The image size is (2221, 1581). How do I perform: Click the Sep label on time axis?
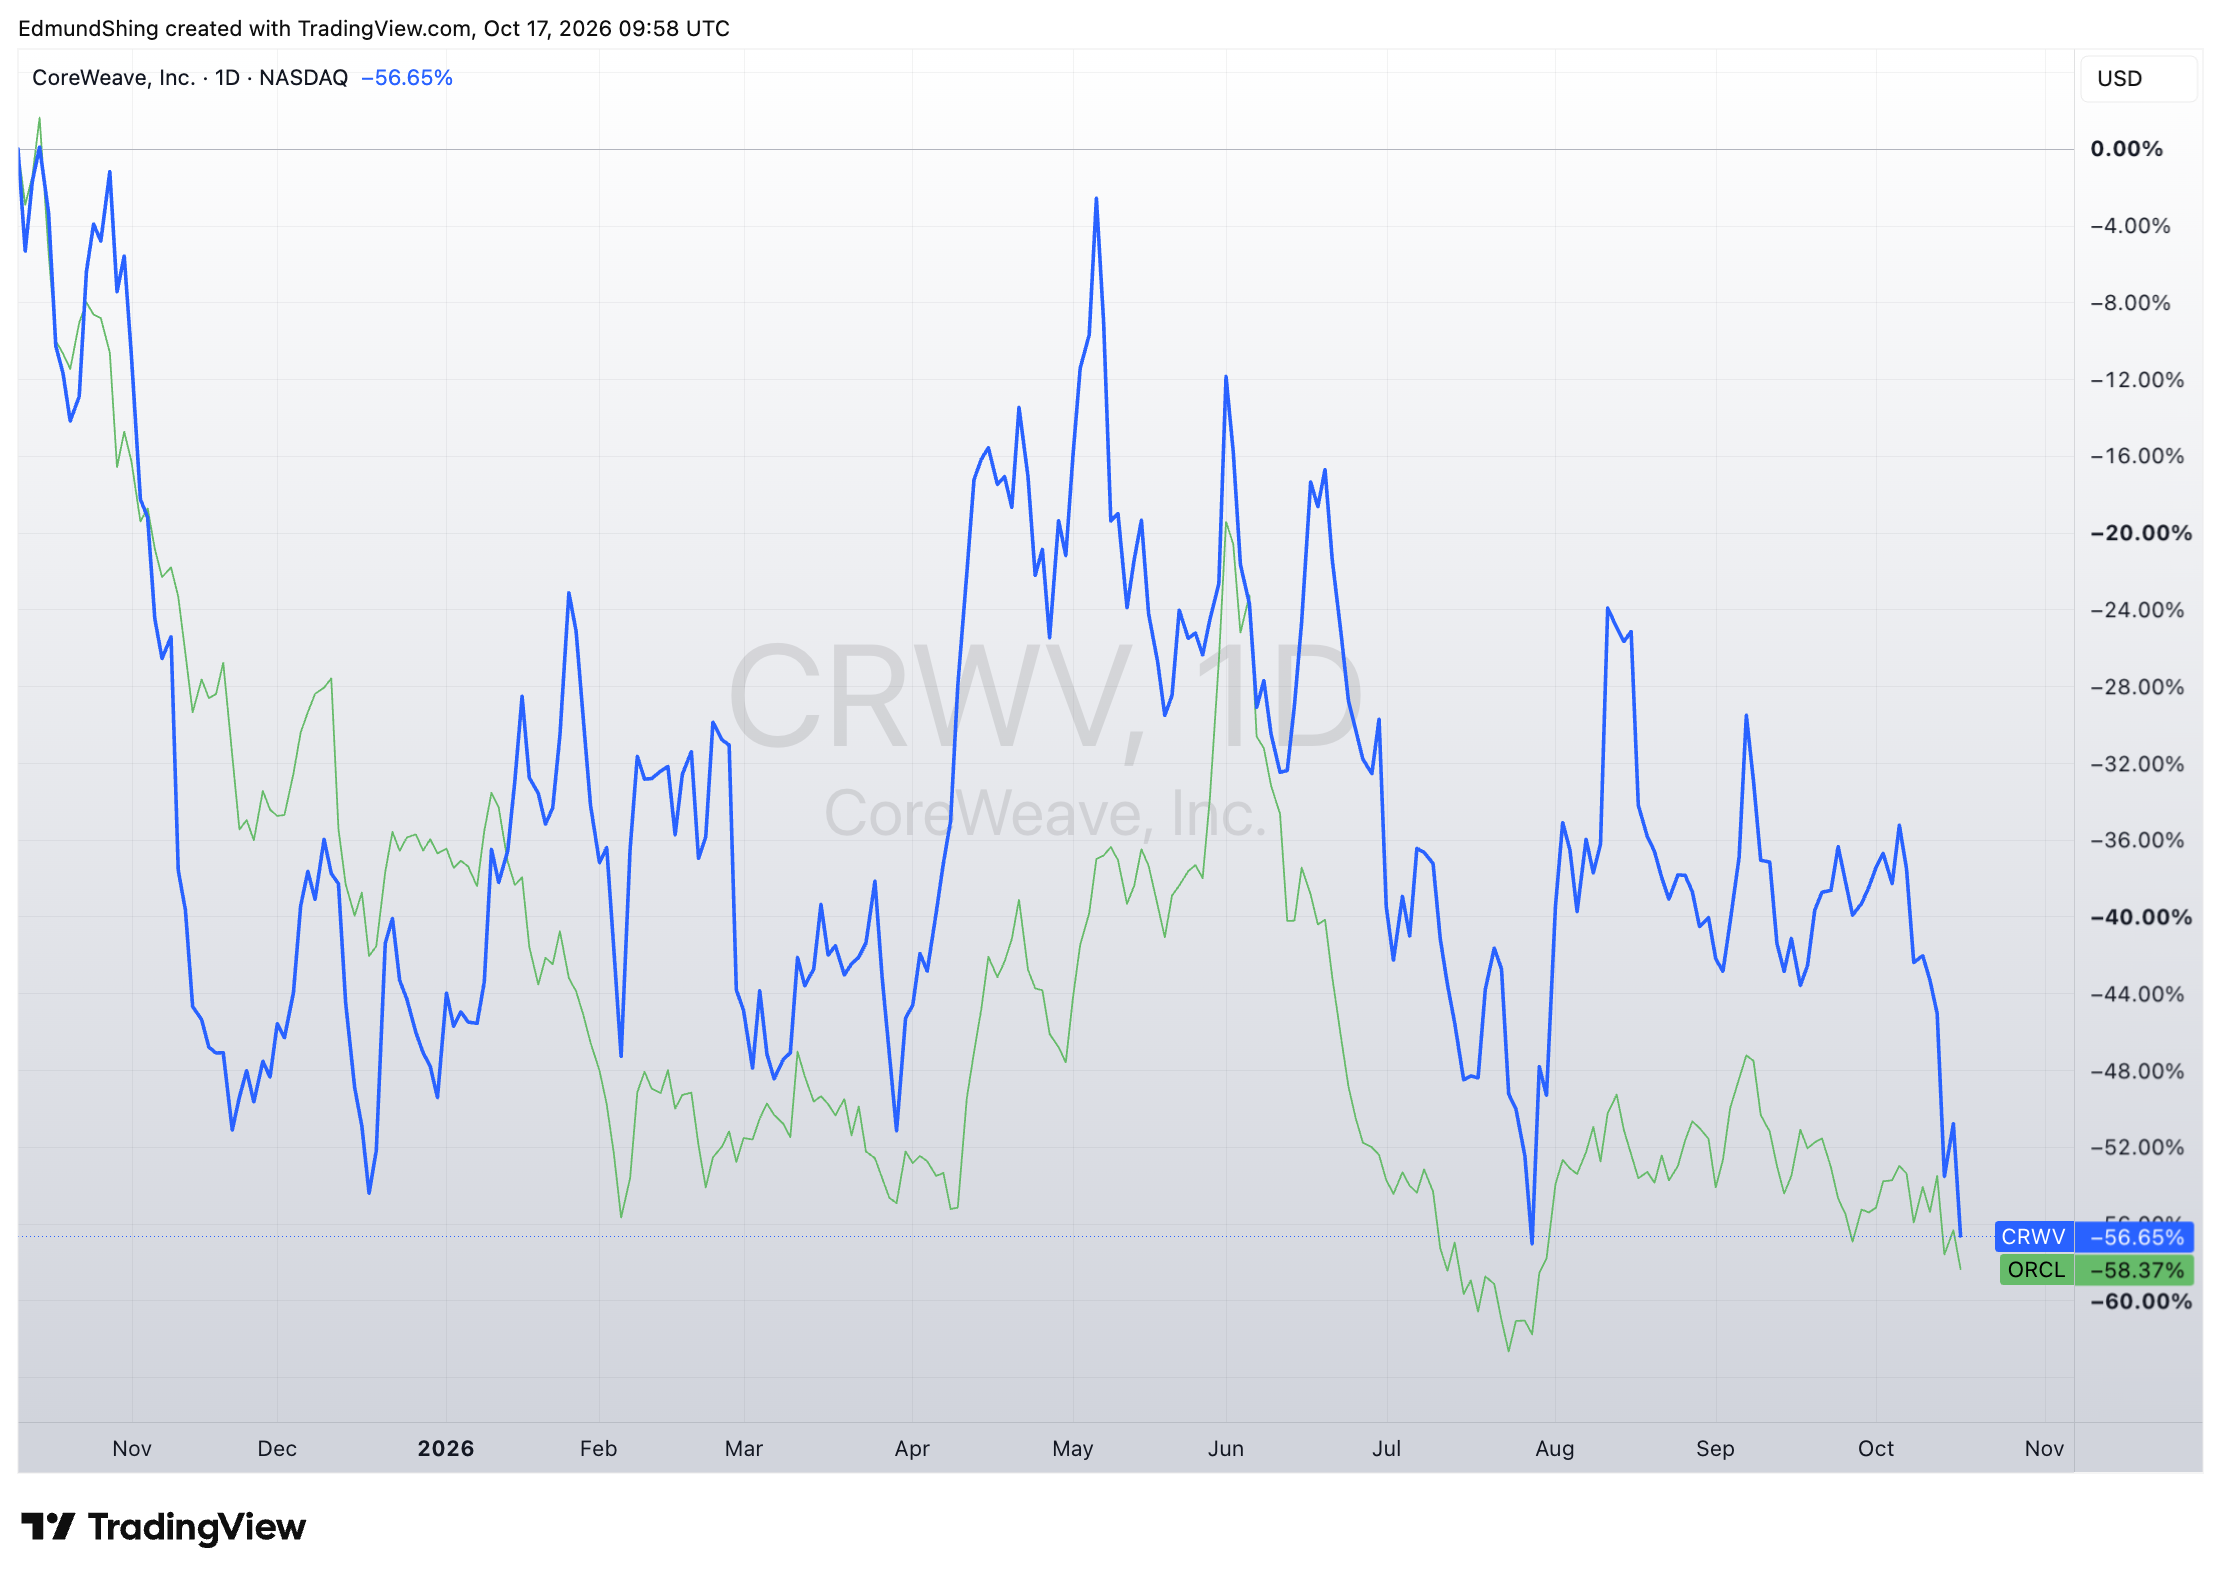click(1715, 1448)
